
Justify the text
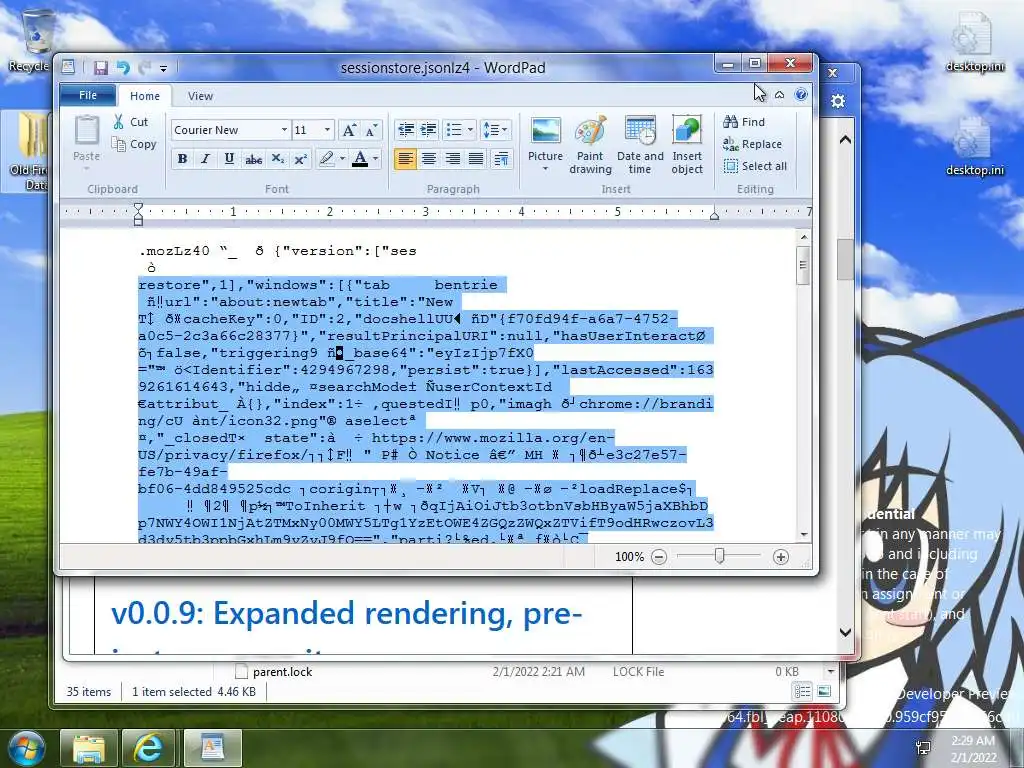(x=476, y=159)
